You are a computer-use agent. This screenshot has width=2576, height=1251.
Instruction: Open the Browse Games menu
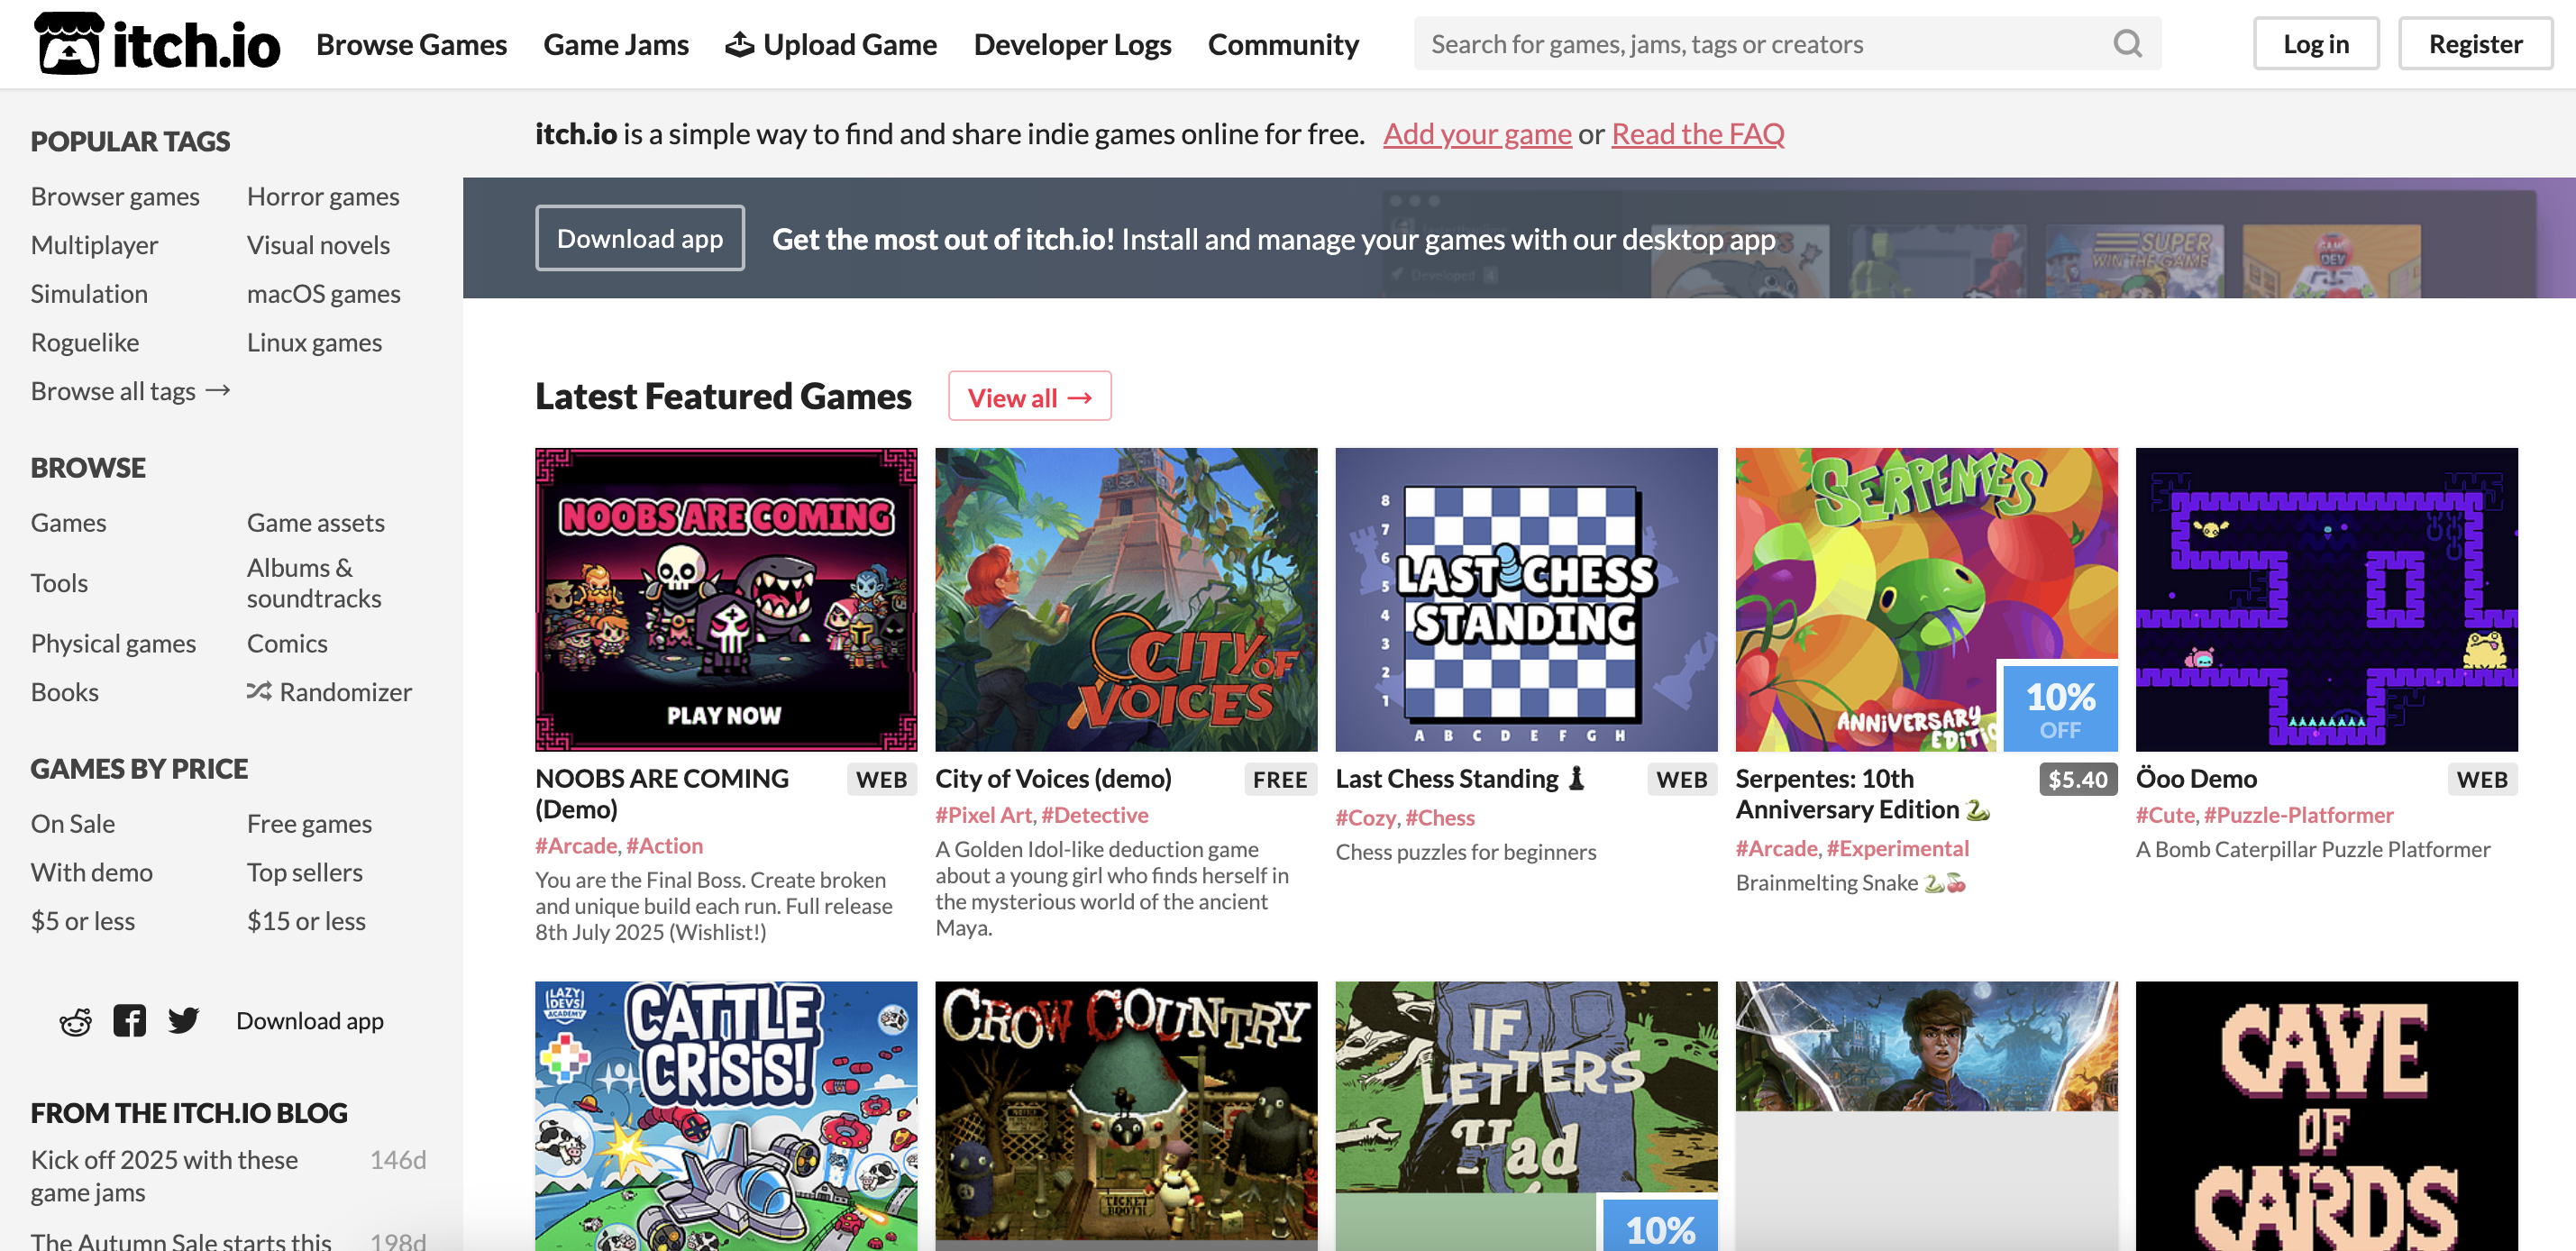click(x=411, y=44)
